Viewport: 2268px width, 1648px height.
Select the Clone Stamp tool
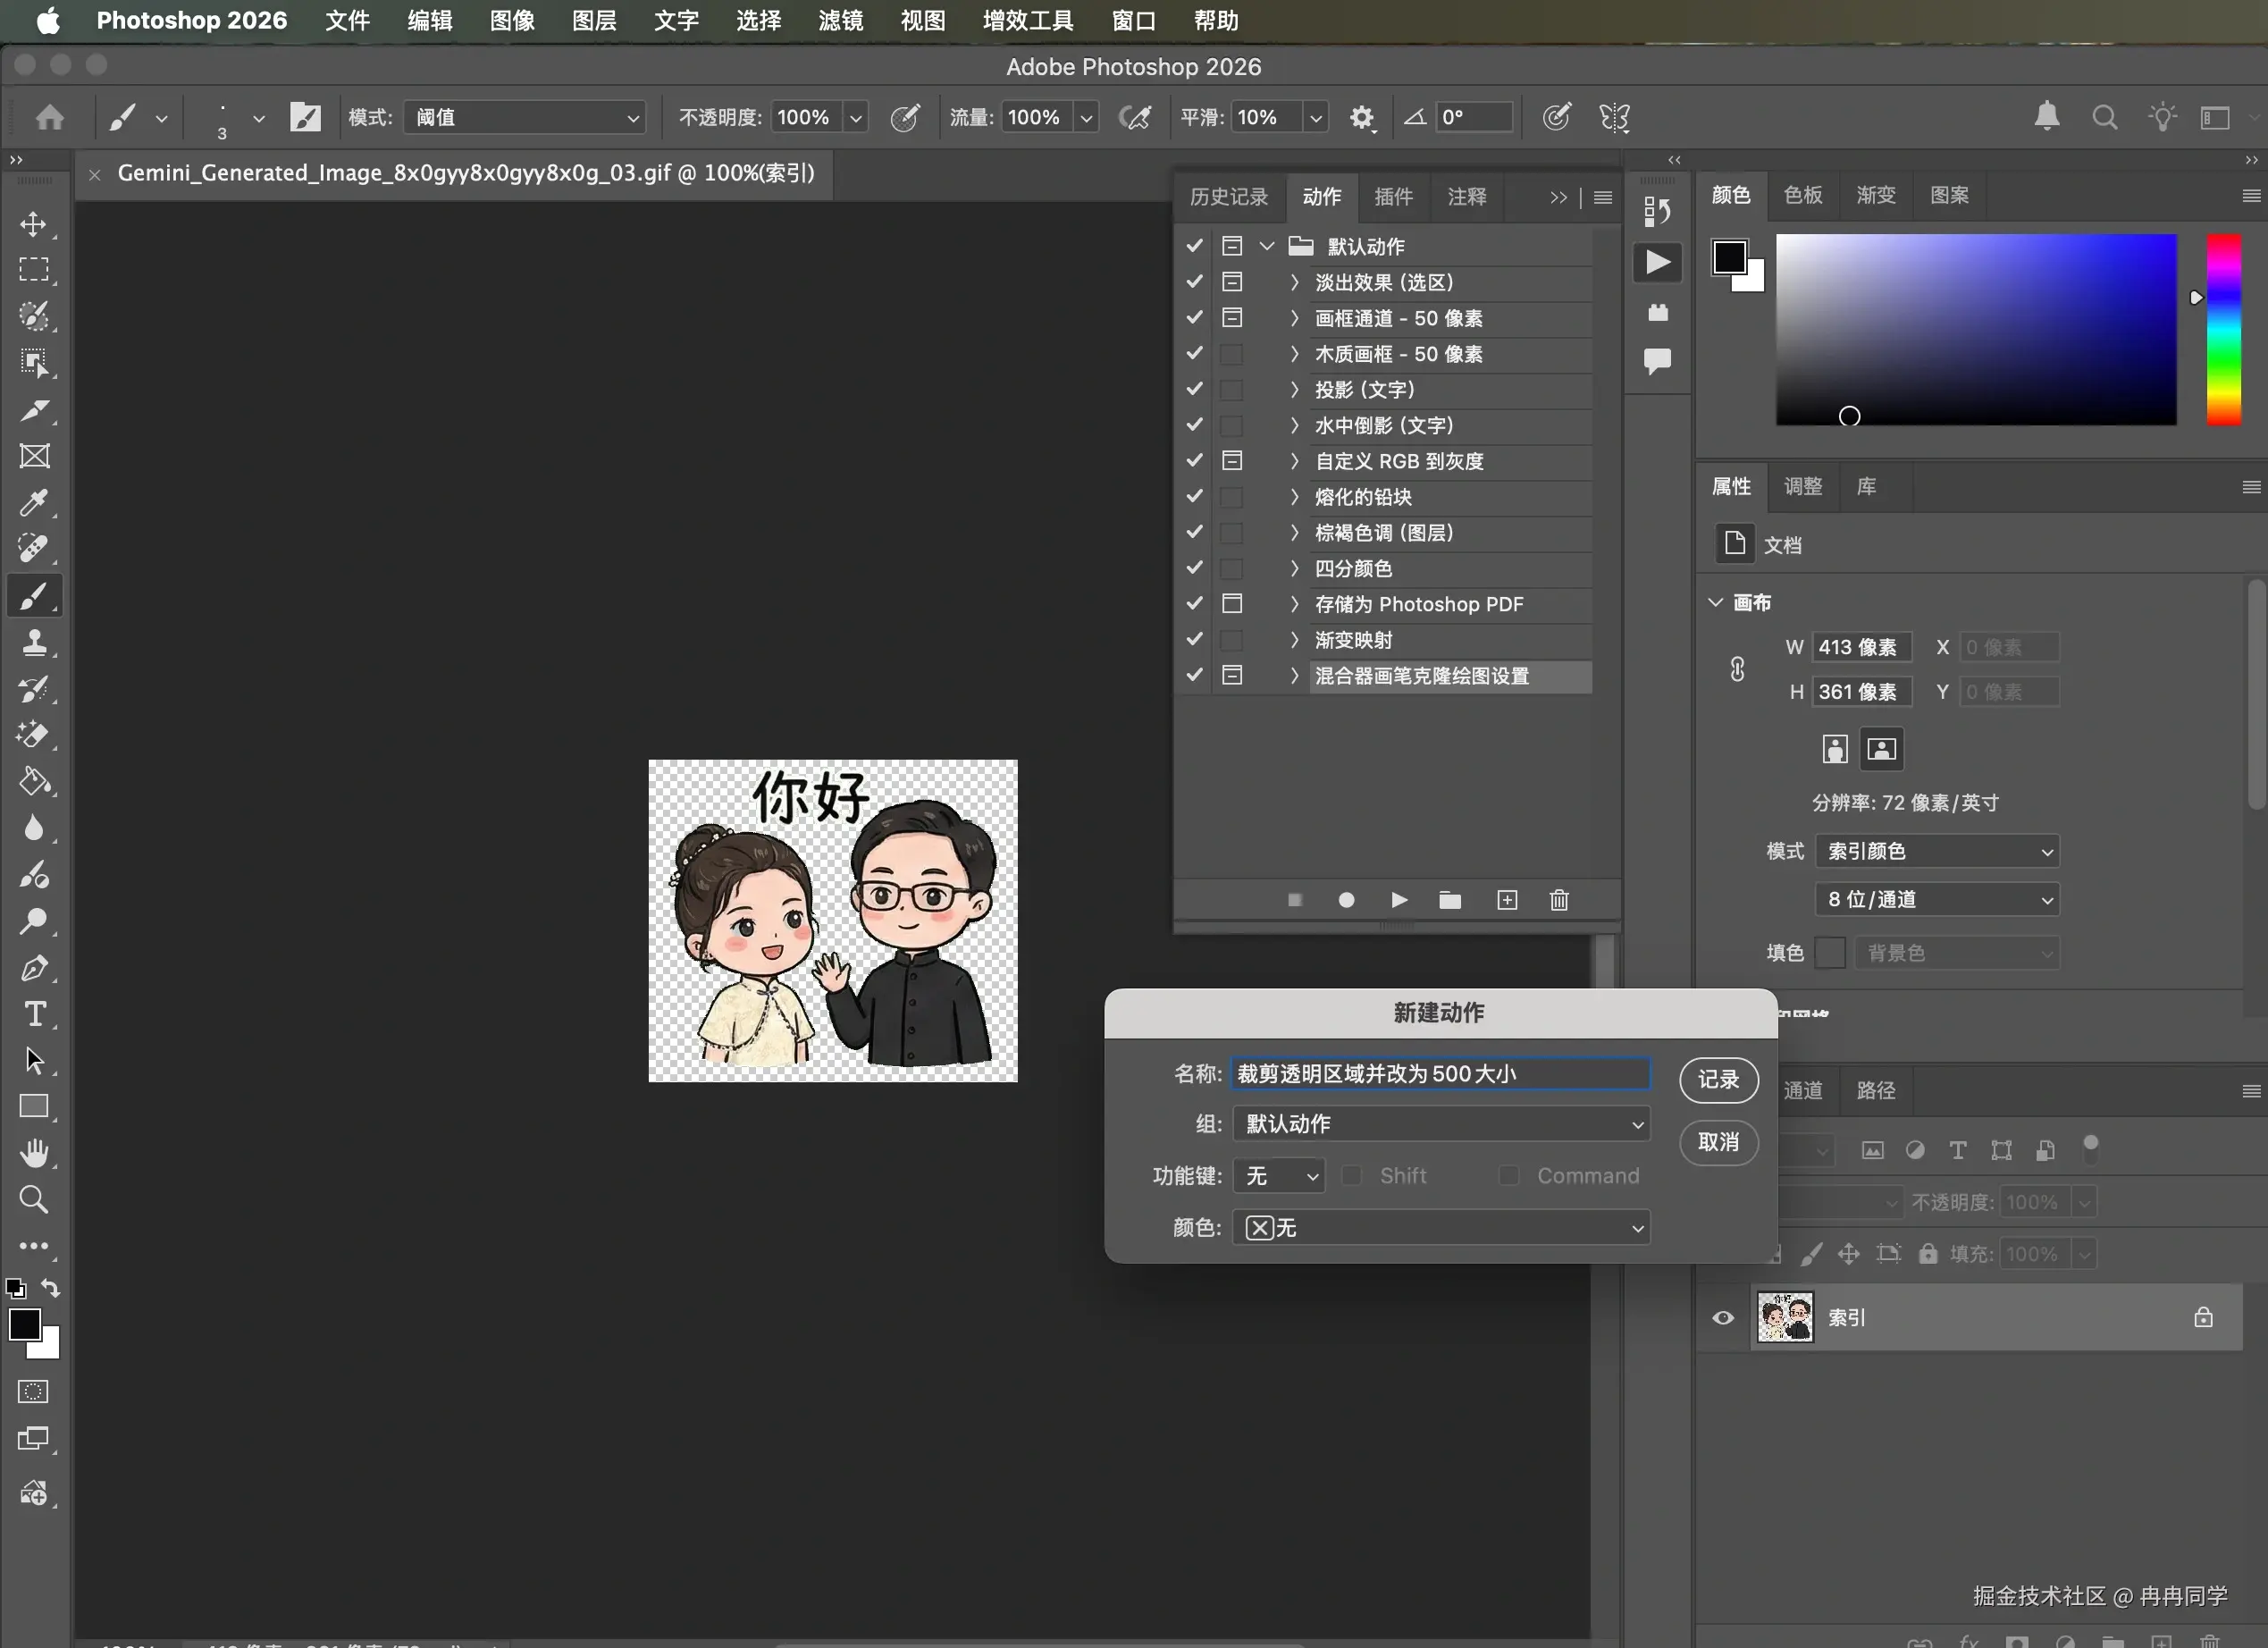click(x=34, y=643)
